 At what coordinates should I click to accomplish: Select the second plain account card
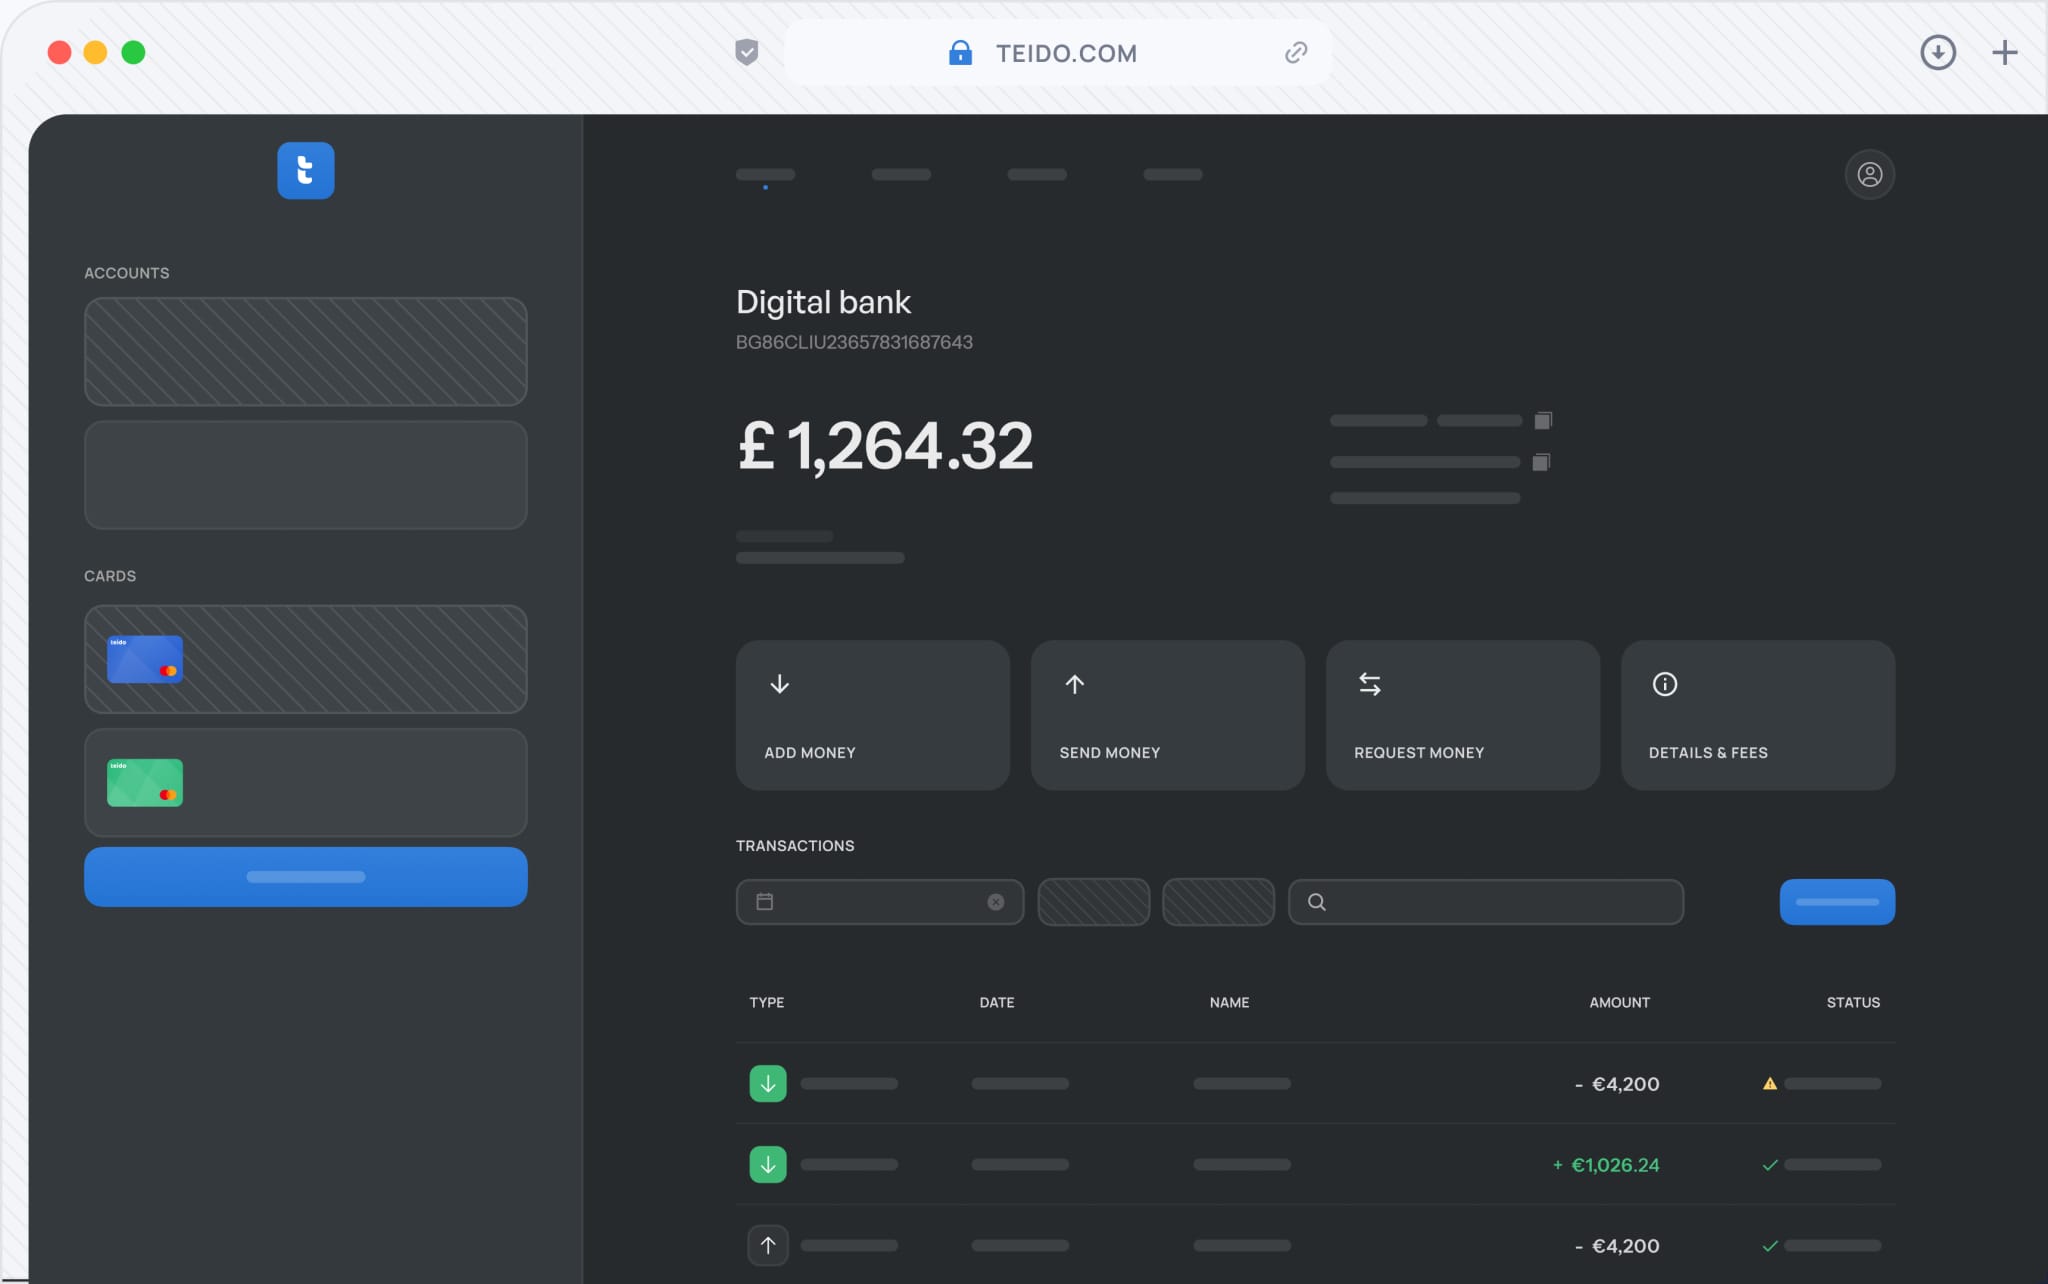pos(306,475)
